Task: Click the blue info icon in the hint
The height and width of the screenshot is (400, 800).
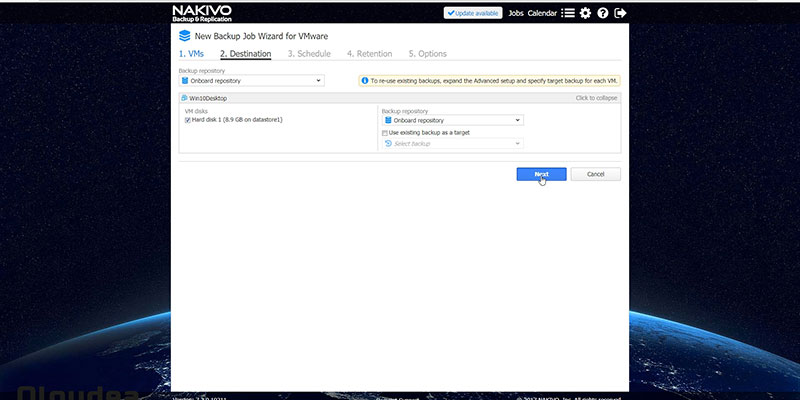Action: click(365, 81)
